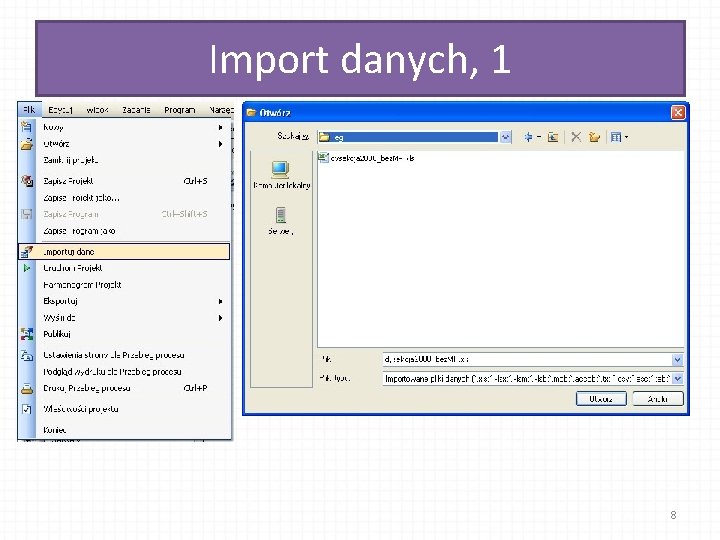Open the Program menu
Image resolution: width=720 pixels, height=540 pixels.
point(180,110)
